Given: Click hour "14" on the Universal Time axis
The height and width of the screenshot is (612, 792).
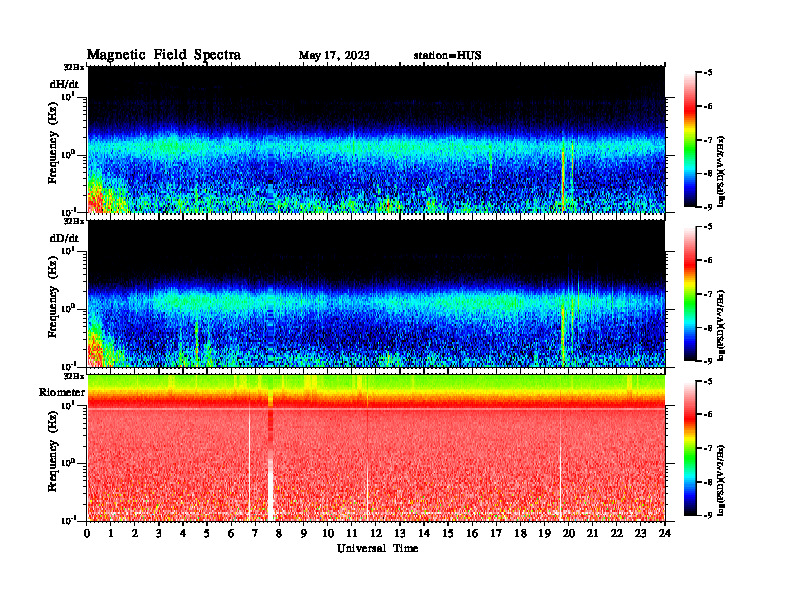Looking at the screenshot, I should [x=424, y=533].
